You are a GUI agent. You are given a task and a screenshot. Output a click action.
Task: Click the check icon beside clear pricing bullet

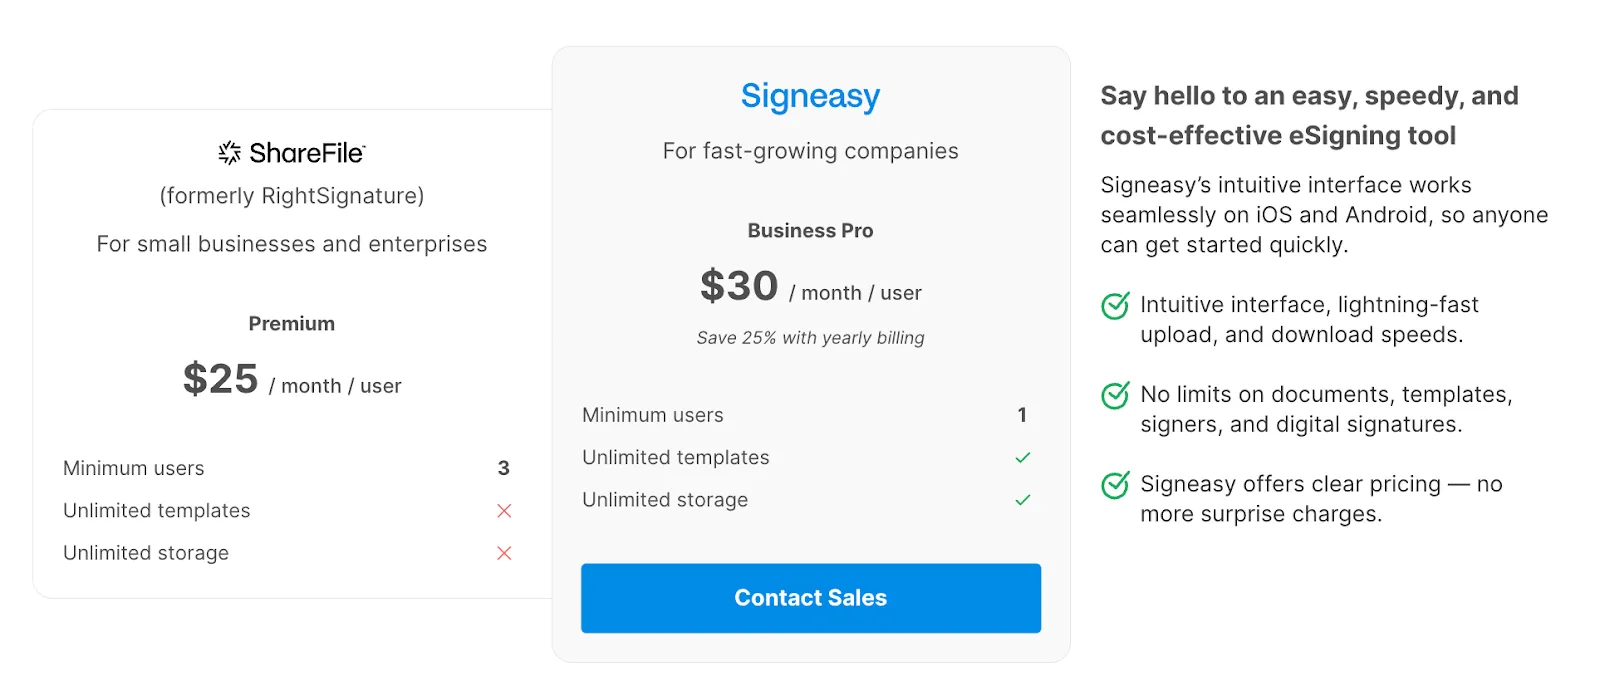pos(1115,485)
